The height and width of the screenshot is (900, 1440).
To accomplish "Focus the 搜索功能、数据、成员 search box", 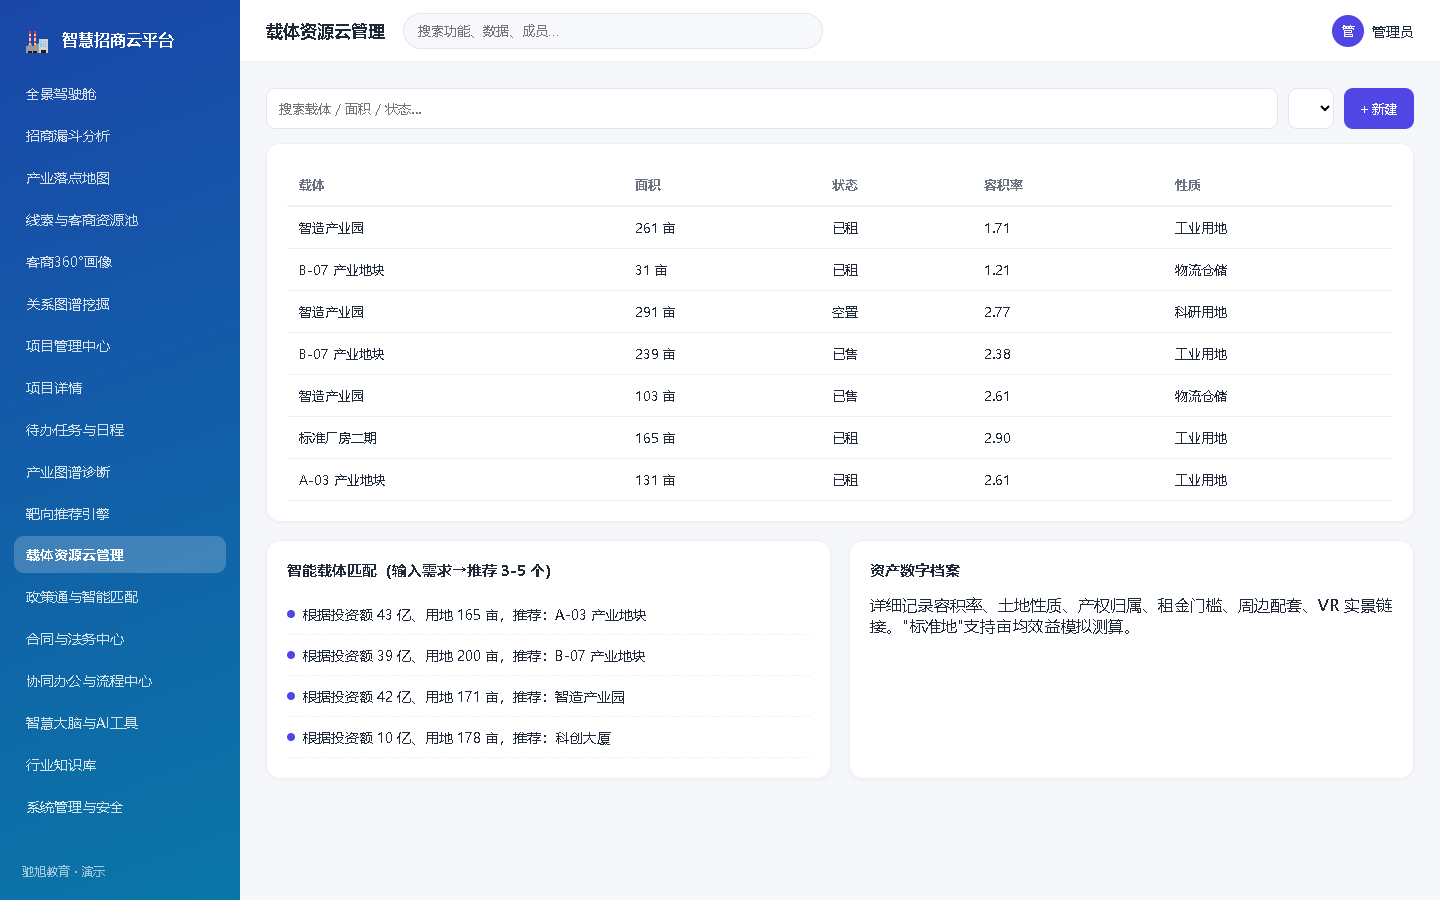I will pyautogui.click(x=613, y=31).
